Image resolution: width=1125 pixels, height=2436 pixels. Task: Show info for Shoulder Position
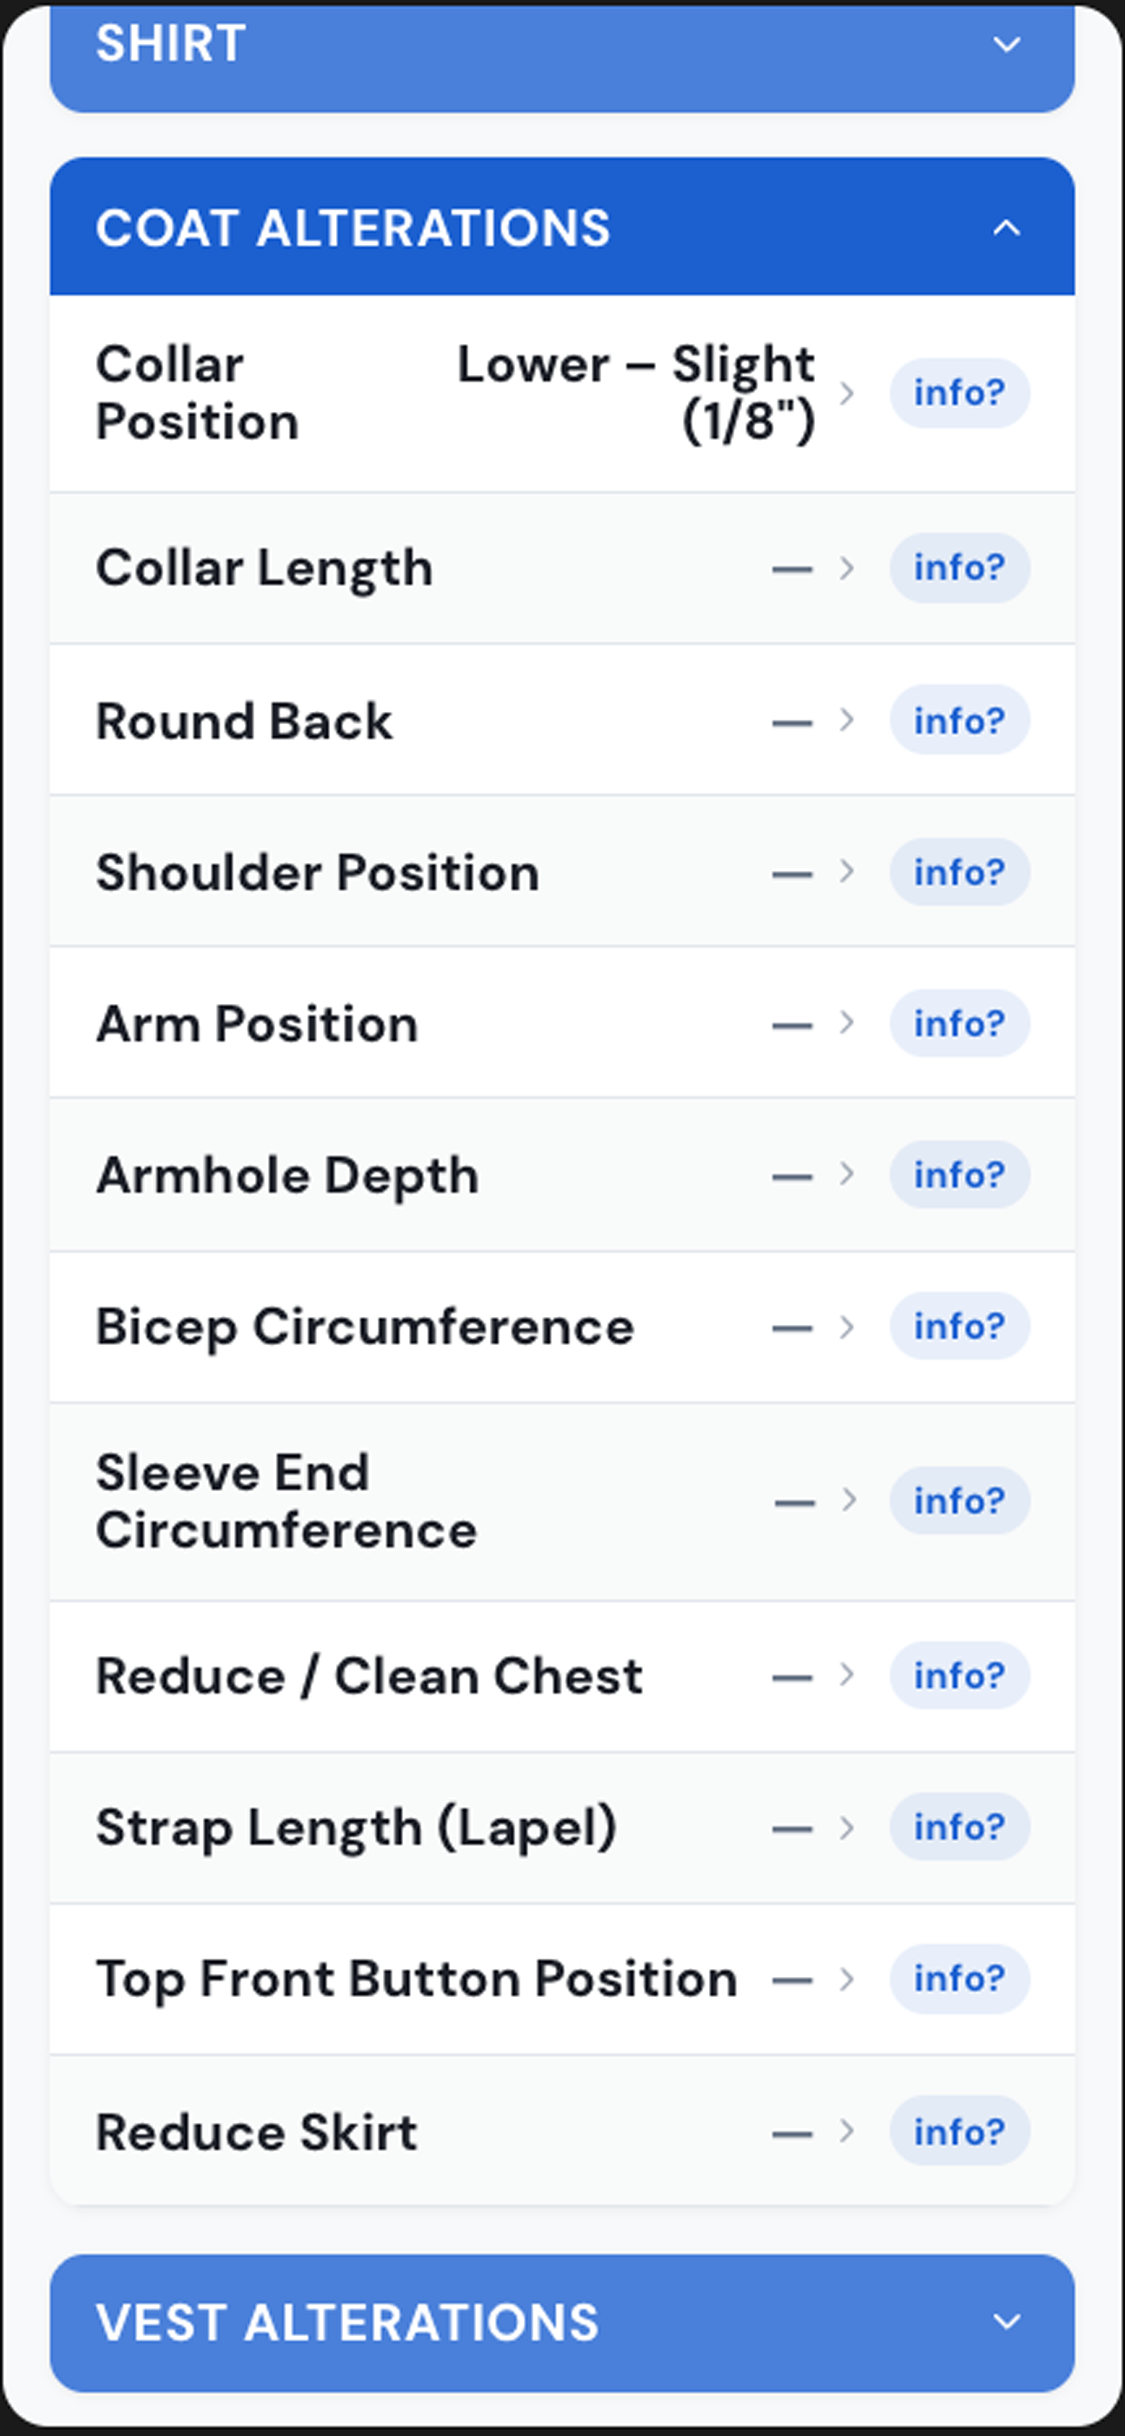pos(959,872)
